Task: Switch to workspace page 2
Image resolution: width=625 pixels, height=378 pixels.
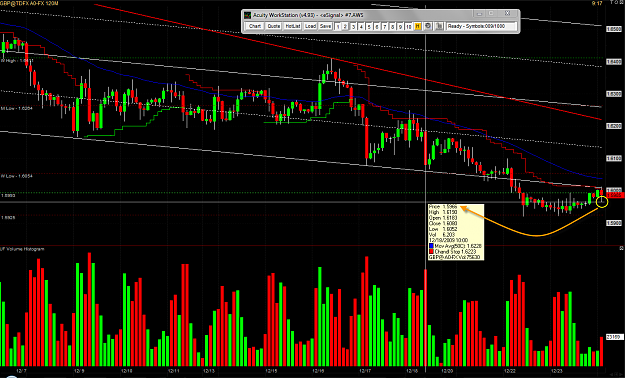Action: coord(345,26)
